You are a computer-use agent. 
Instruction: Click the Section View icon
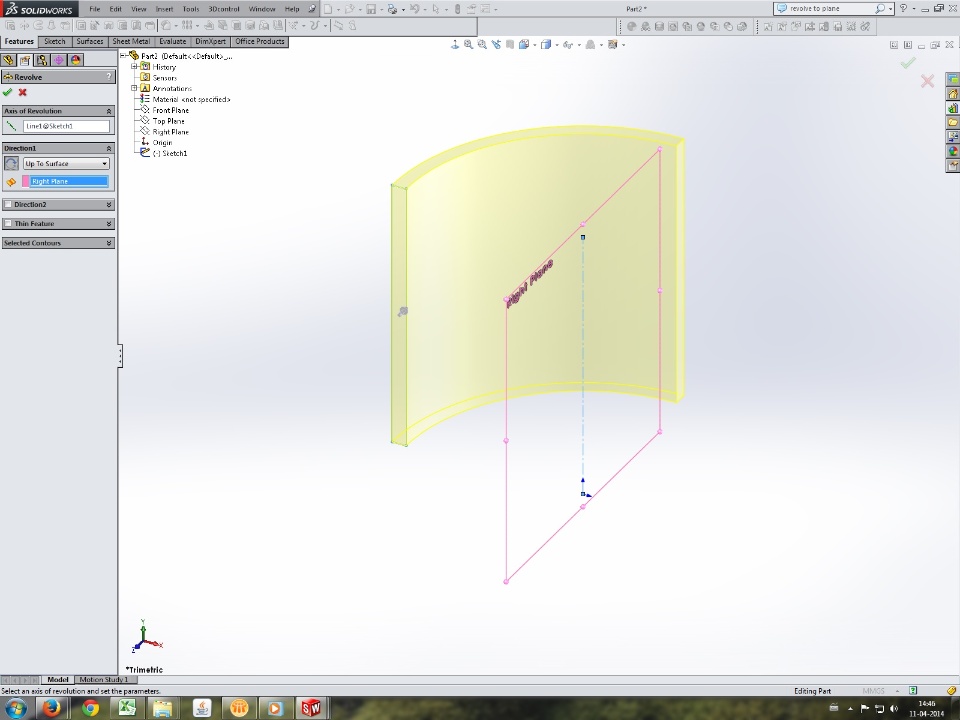coord(510,45)
